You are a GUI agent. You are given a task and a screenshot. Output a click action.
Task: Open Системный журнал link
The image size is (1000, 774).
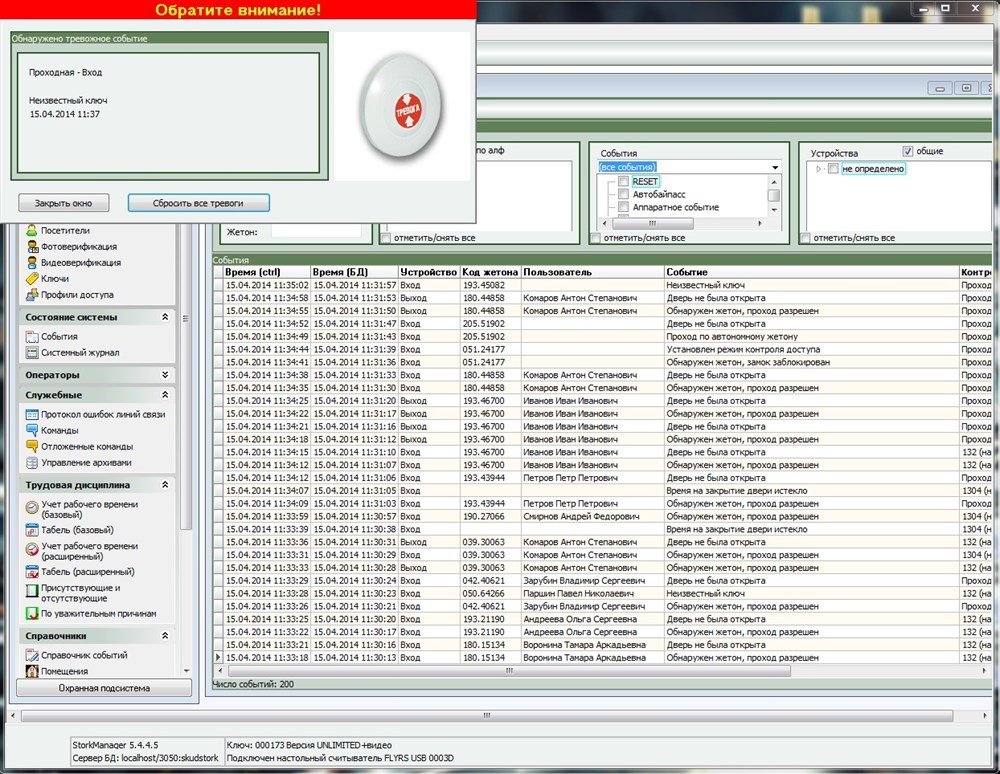click(80, 353)
